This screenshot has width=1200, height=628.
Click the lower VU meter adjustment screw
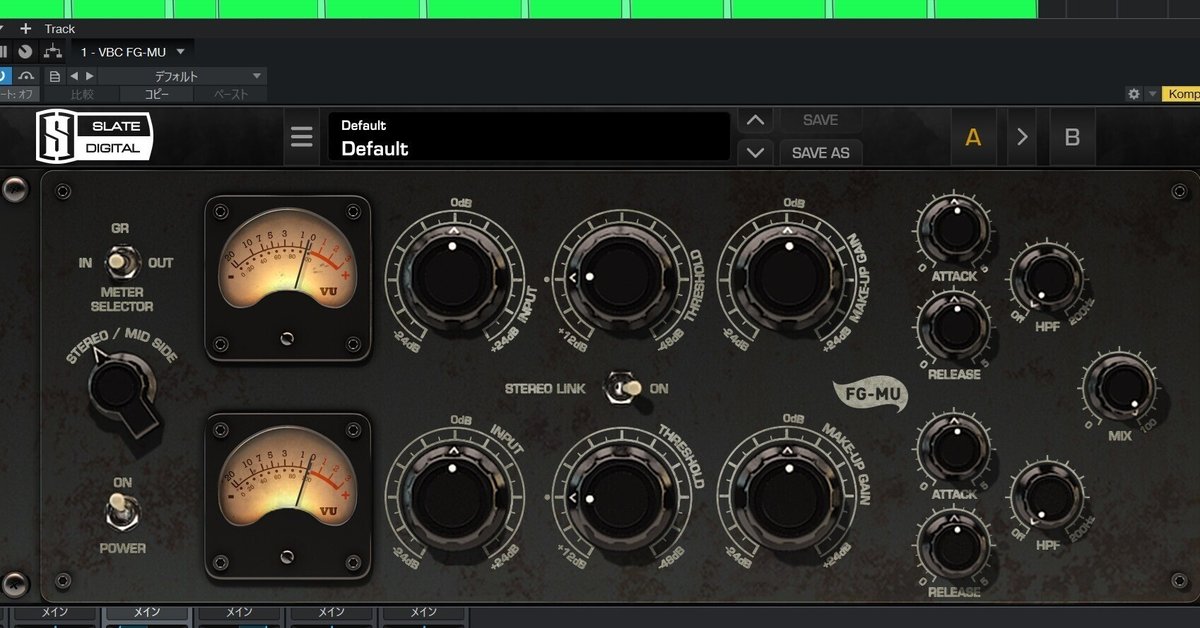(288, 557)
